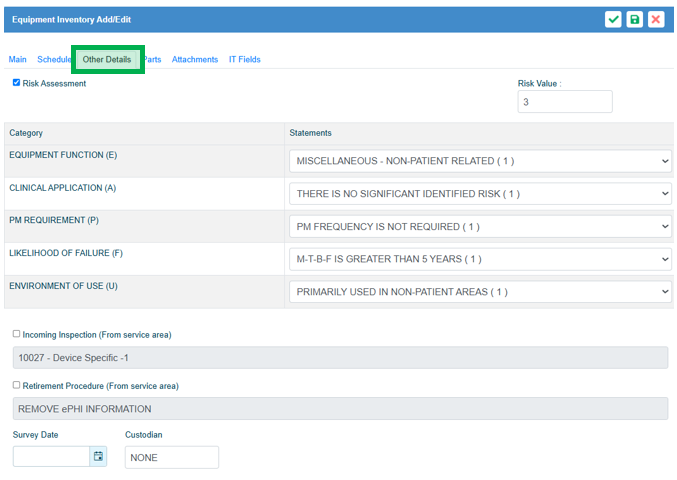The image size is (677, 480).
Task: Uncheck the Risk Assessment checkbox
Action: pyautogui.click(x=17, y=83)
